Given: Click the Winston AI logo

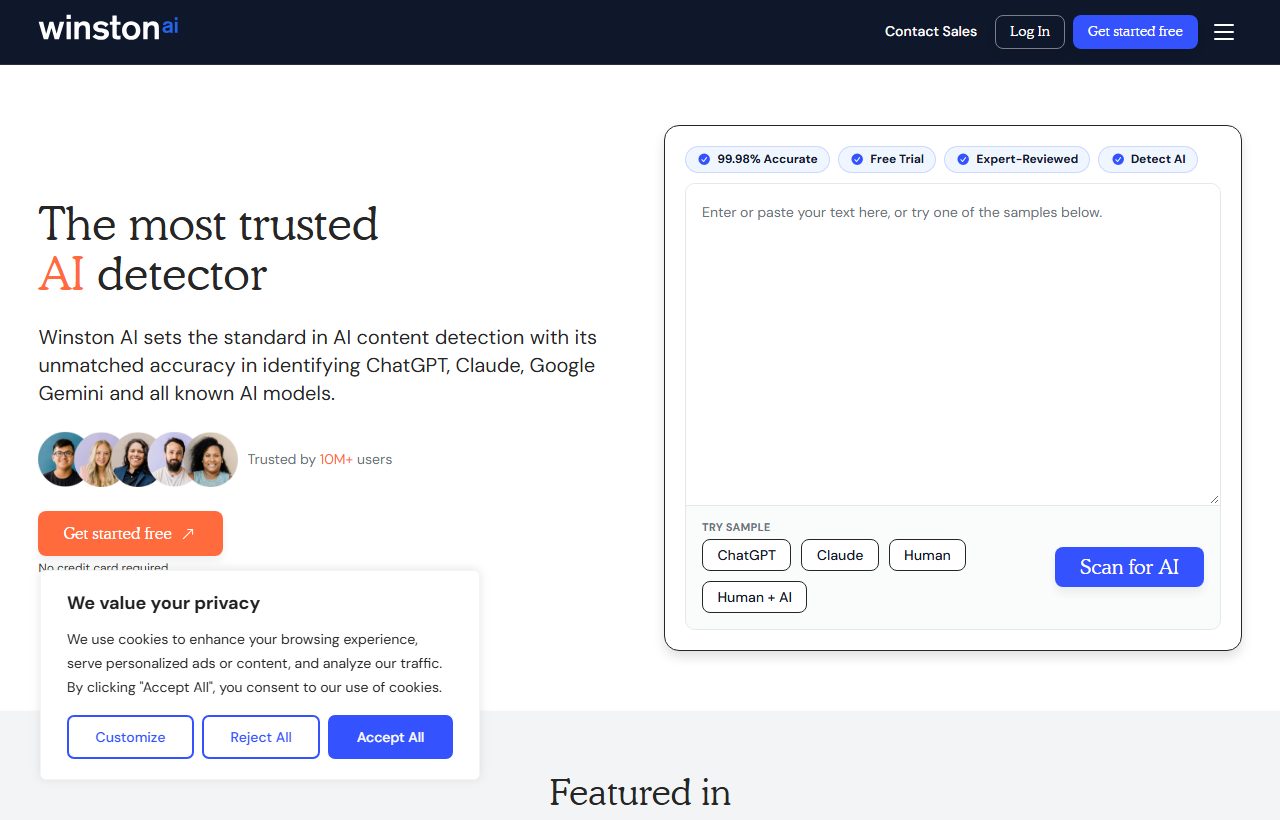Looking at the screenshot, I should [108, 28].
